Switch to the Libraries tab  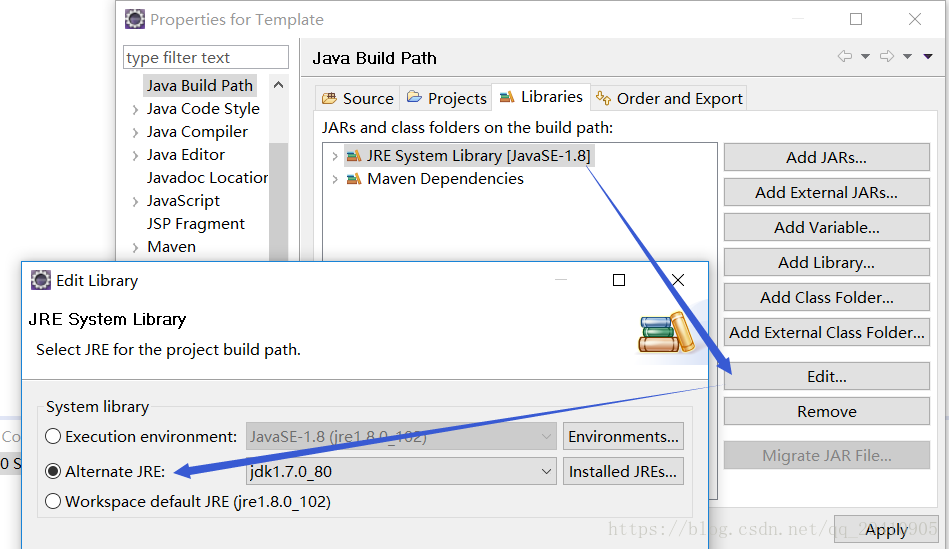(541, 97)
